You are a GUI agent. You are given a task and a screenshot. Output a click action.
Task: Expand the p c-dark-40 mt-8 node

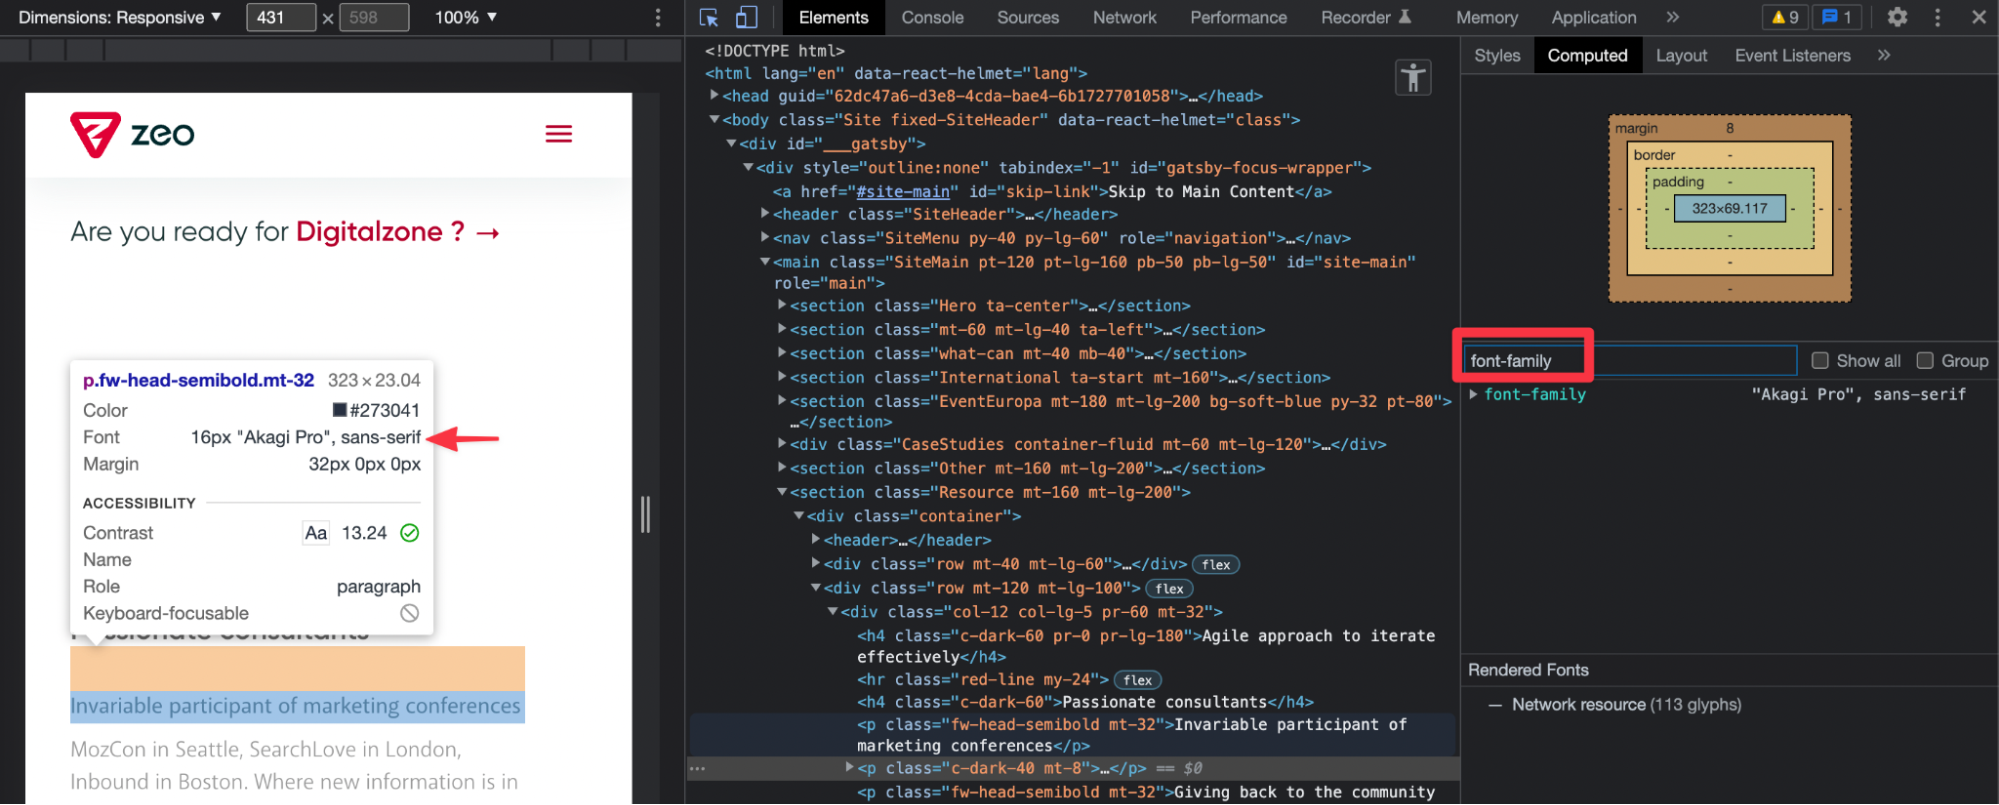pyautogui.click(x=849, y=768)
